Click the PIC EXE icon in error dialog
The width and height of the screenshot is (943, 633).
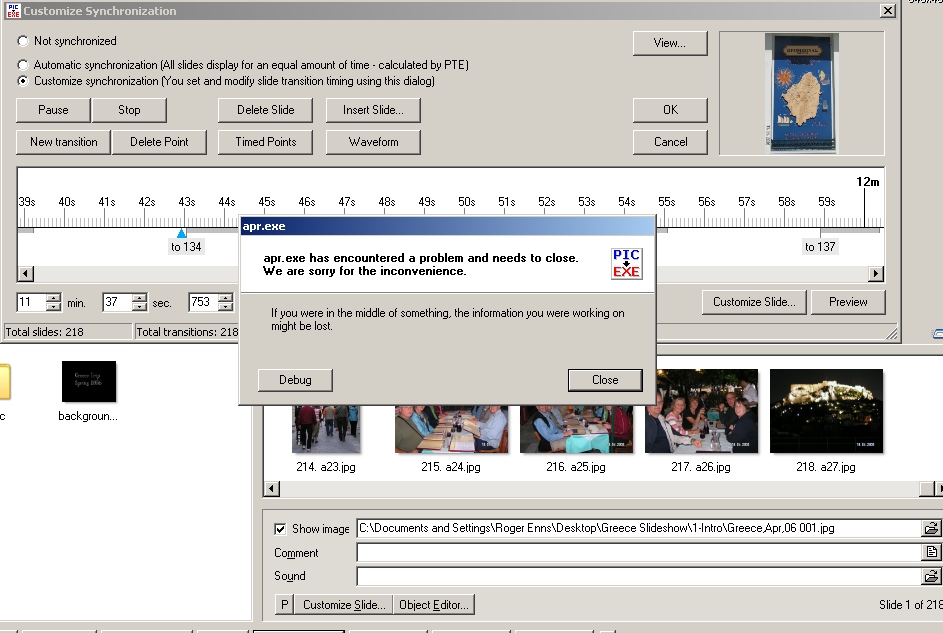click(626, 264)
